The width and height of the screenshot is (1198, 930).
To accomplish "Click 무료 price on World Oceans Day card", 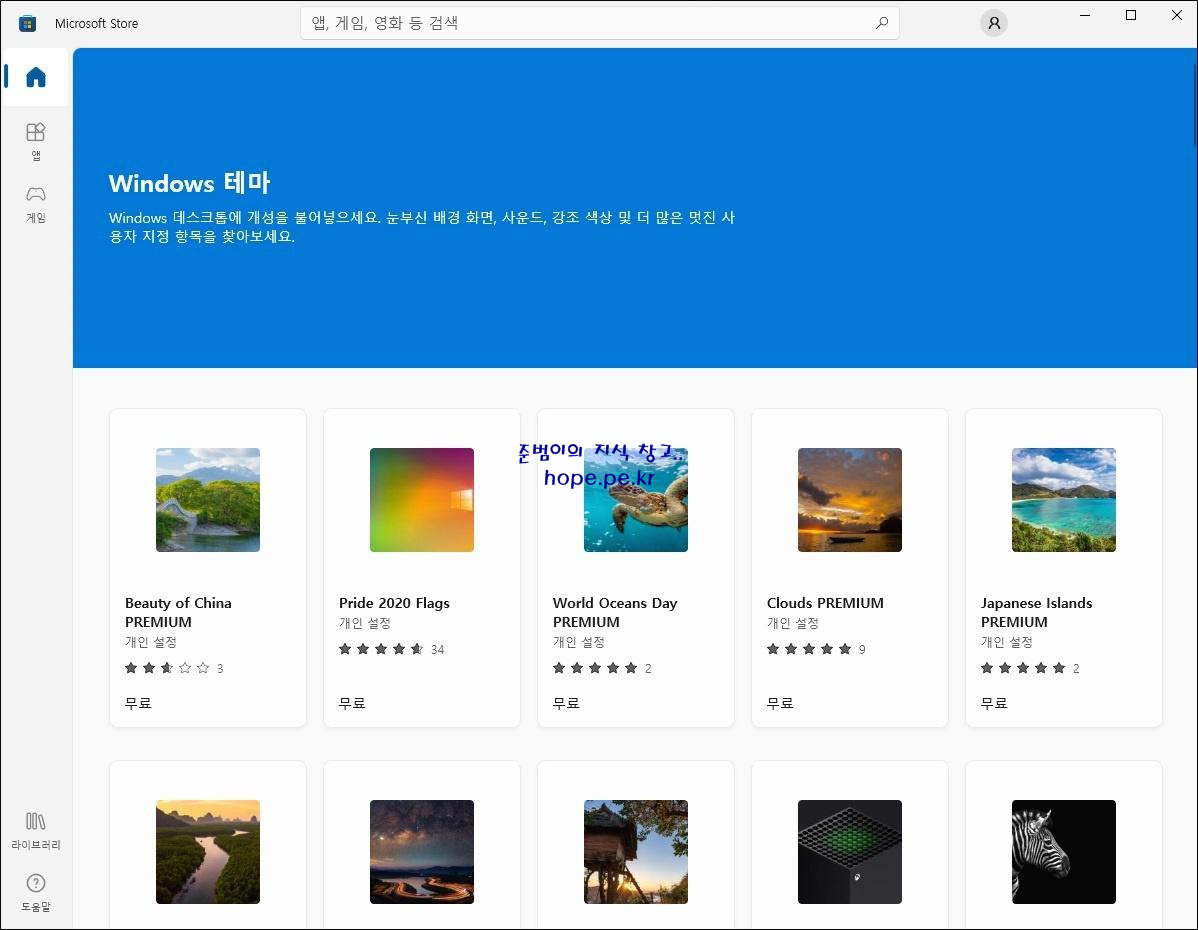I will pos(566,703).
